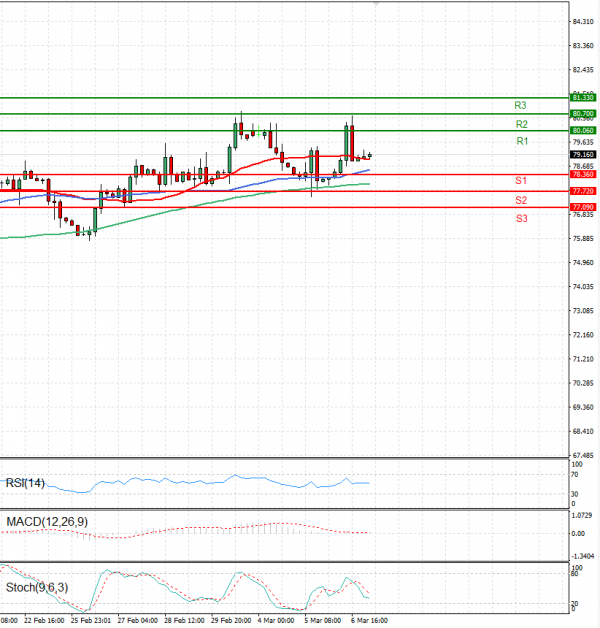Click the 74.960 price axis value
The width and height of the screenshot is (600, 628).
(583, 263)
